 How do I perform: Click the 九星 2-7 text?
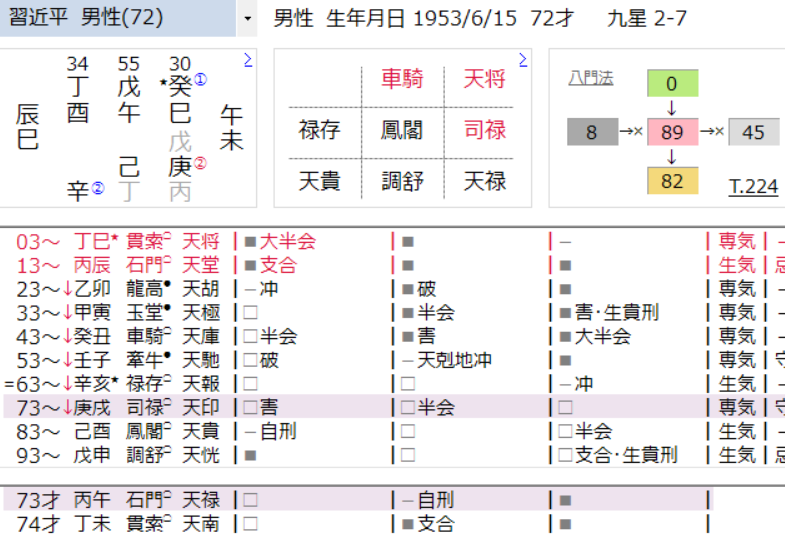(x=647, y=19)
